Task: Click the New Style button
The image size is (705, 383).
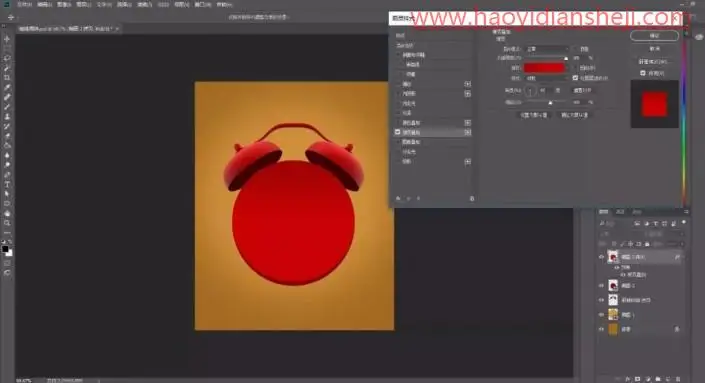Action: tap(654, 62)
